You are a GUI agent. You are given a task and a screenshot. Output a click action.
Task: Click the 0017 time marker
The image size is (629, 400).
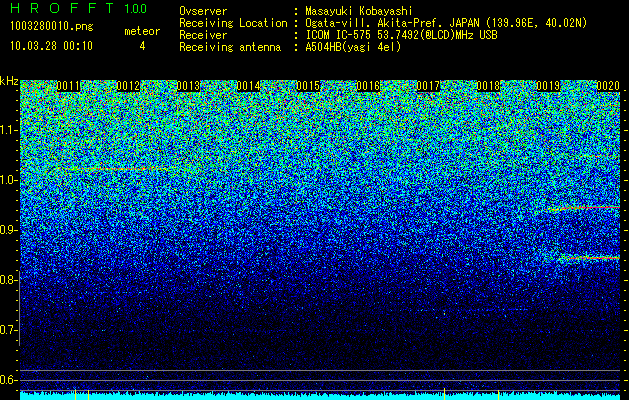point(428,86)
